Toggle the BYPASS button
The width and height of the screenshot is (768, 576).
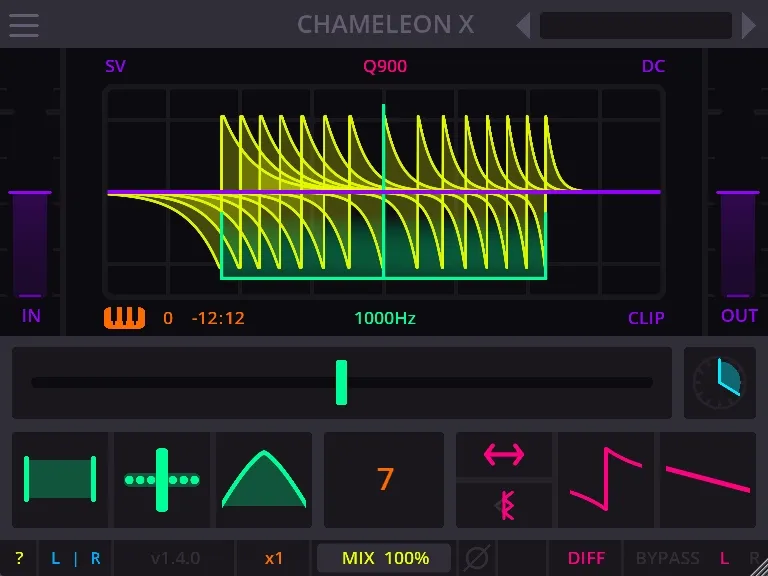point(667,558)
